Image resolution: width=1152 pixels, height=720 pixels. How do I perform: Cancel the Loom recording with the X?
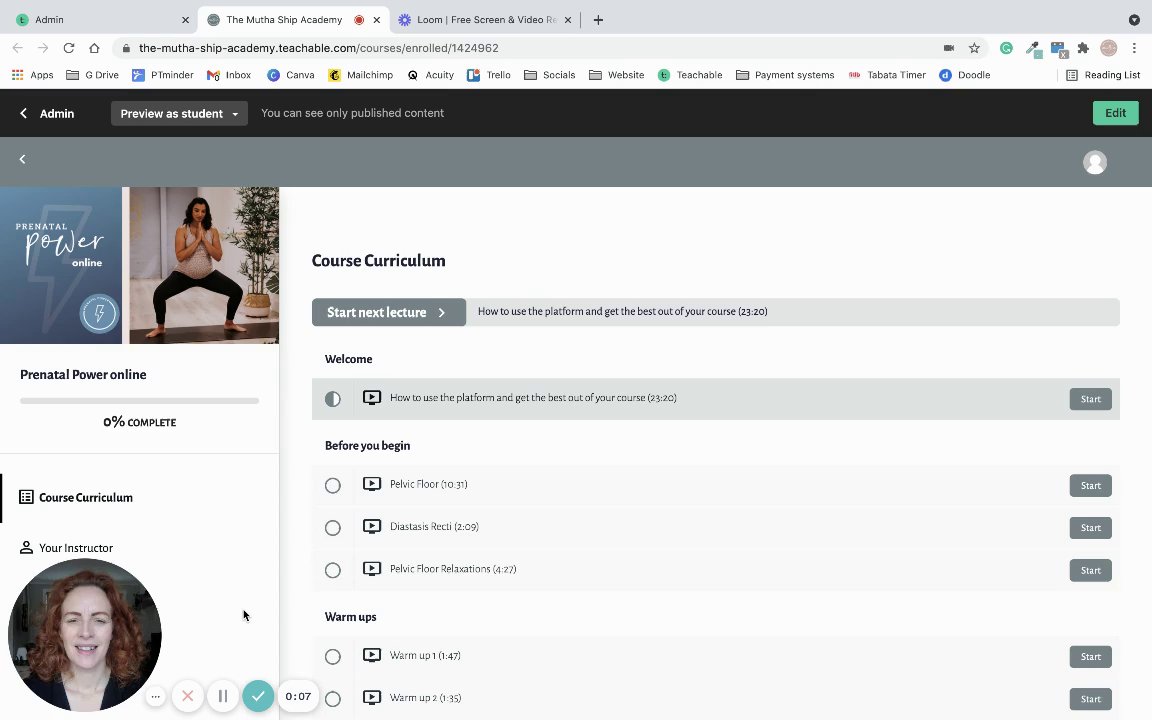coord(187,696)
